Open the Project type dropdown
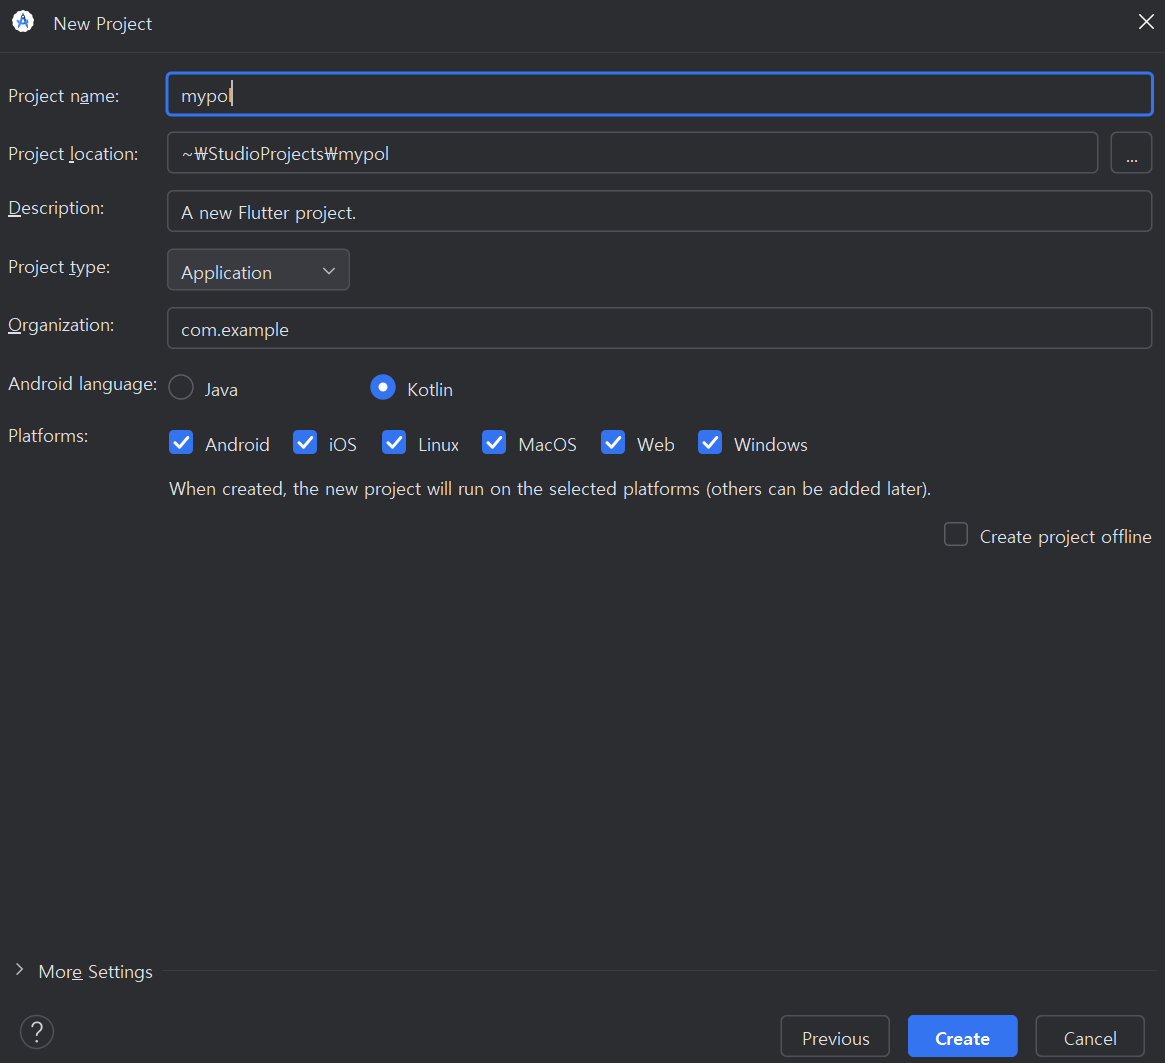Image resolution: width=1165 pixels, height=1063 pixels. 258,271
